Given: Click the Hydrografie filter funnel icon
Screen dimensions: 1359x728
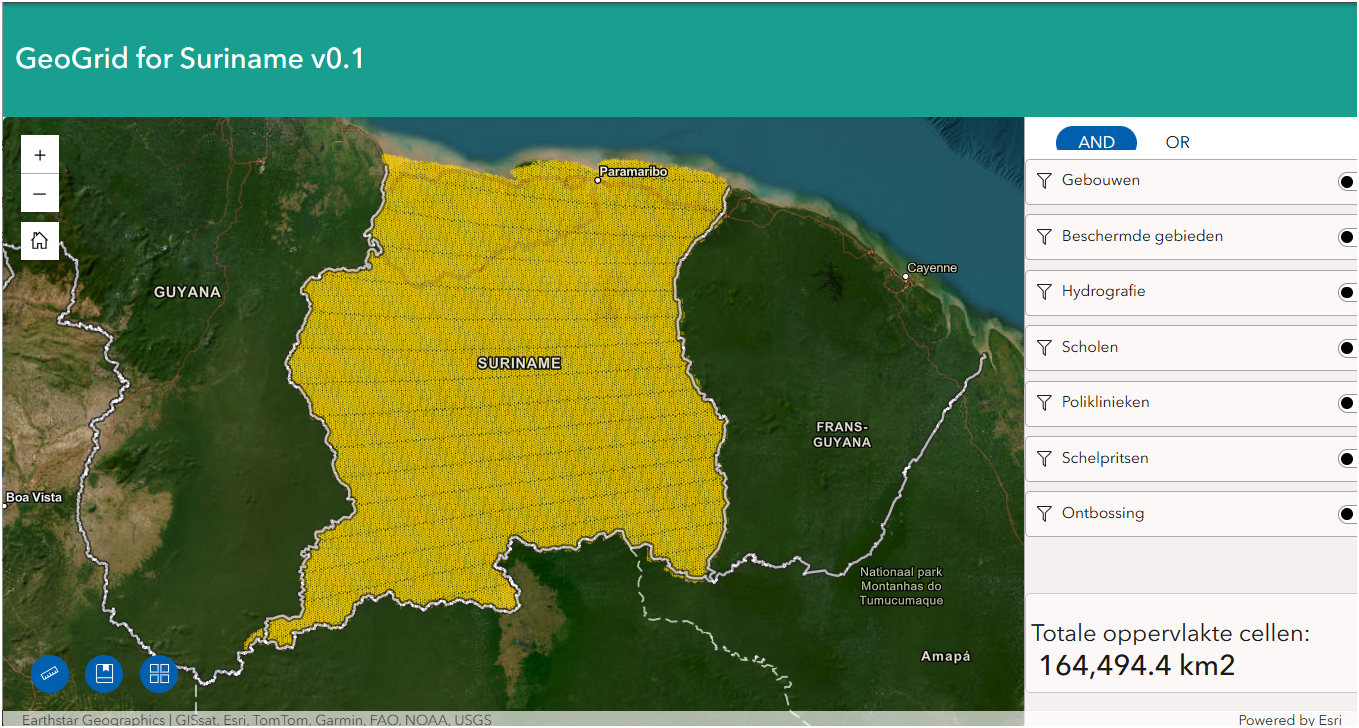Looking at the screenshot, I should (x=1044, y=292).
